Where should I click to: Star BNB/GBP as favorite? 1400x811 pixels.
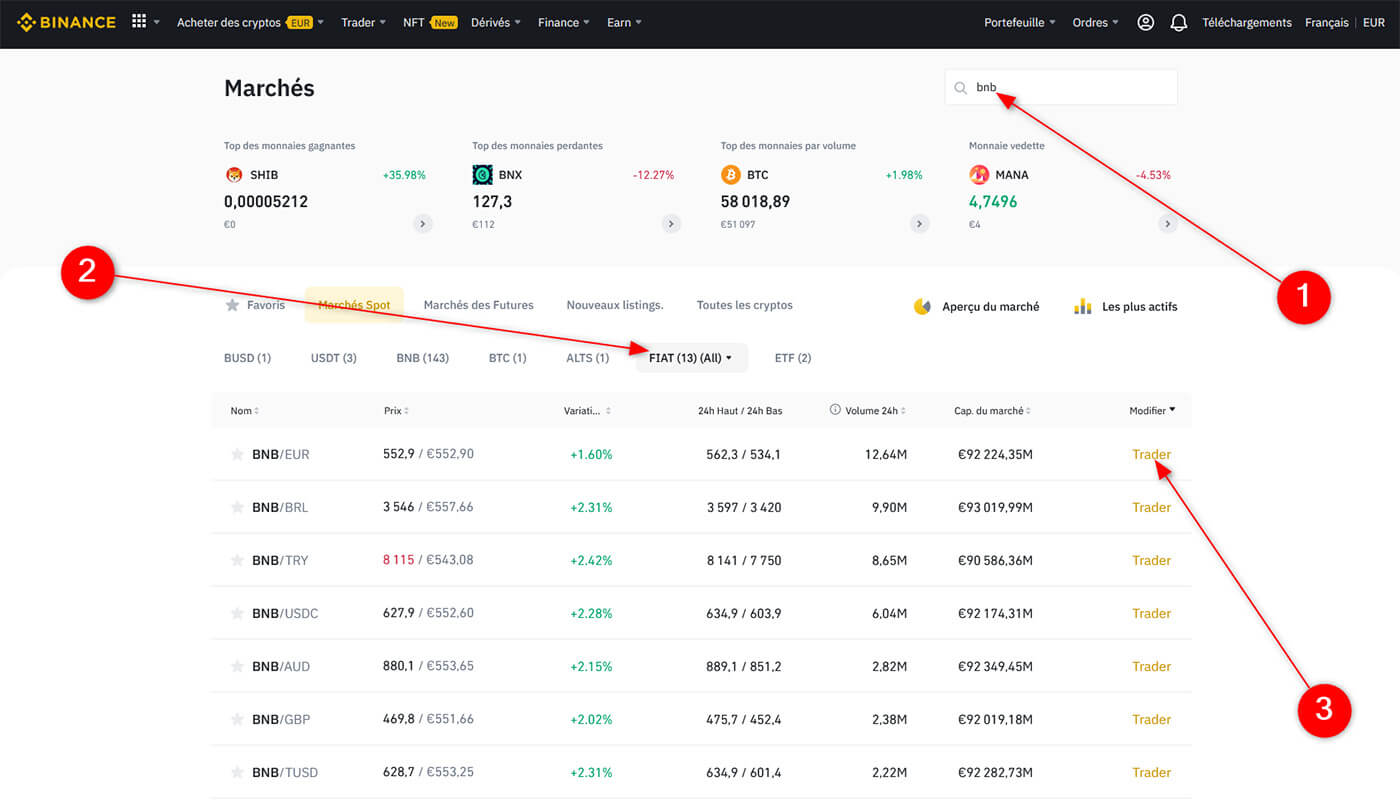coord(237,719)
